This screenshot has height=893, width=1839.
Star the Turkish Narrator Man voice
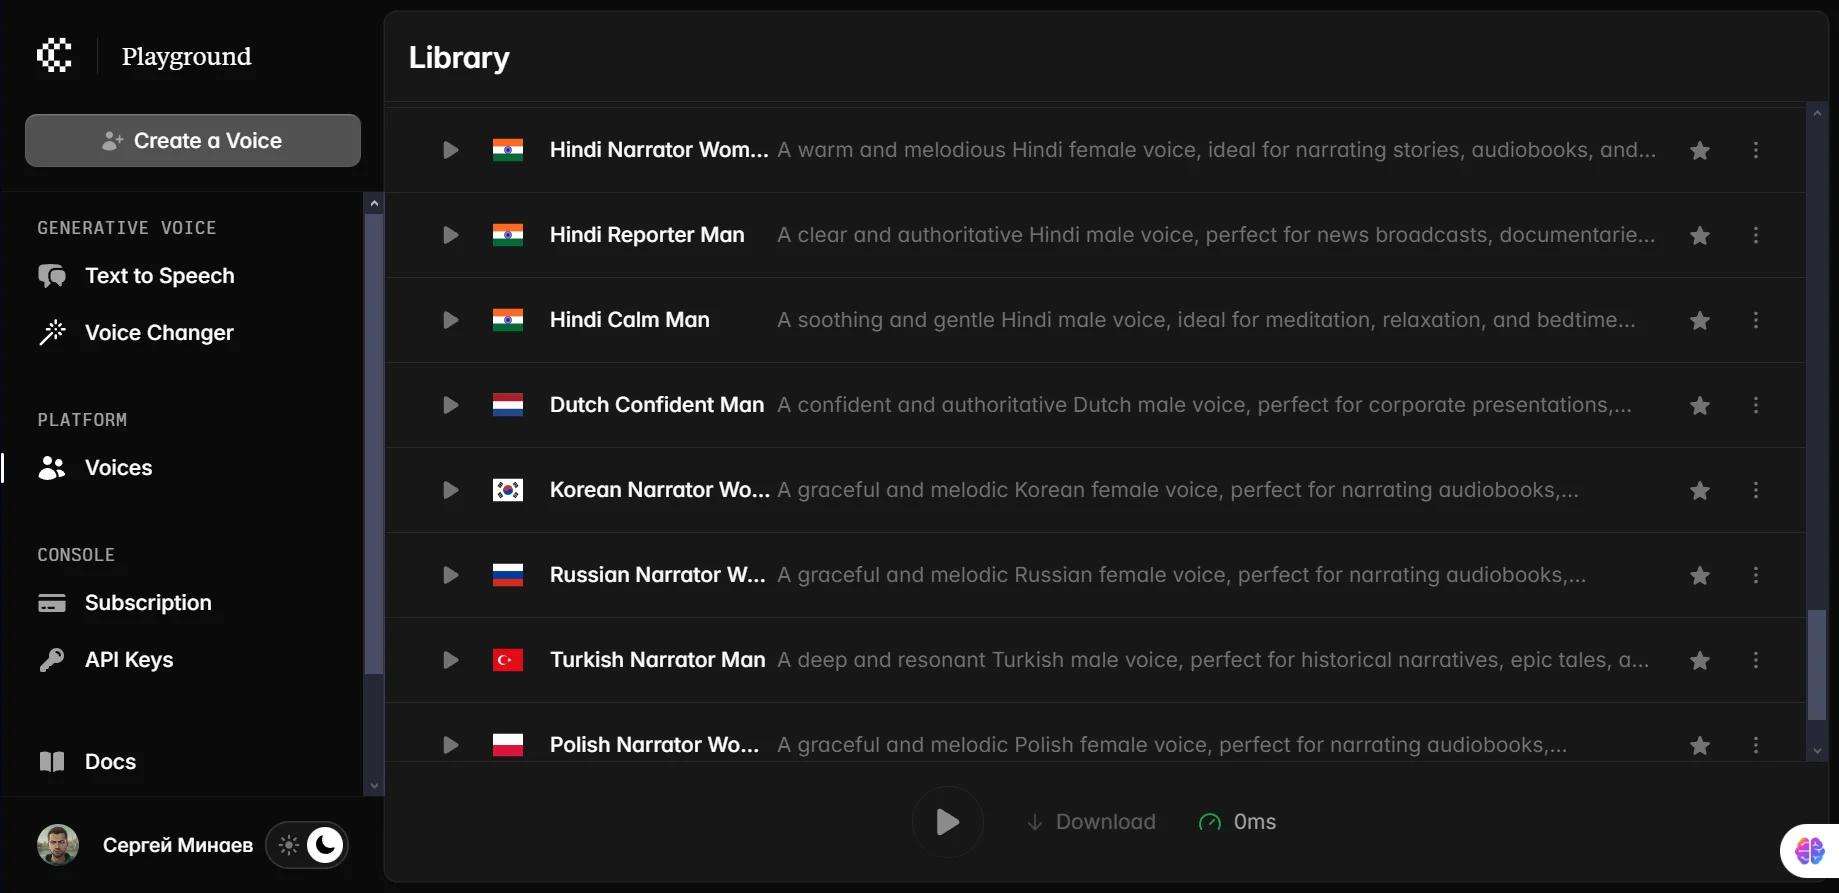(x=1700, y=660)
